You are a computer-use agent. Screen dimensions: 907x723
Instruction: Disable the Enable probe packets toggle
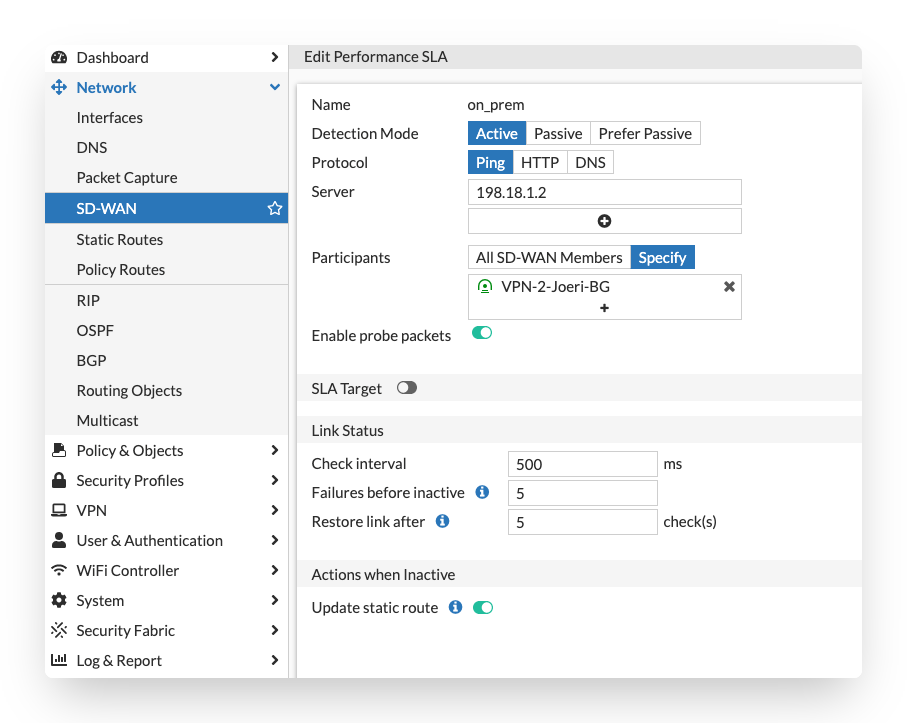pyautogui.click(x=482, y=334)
